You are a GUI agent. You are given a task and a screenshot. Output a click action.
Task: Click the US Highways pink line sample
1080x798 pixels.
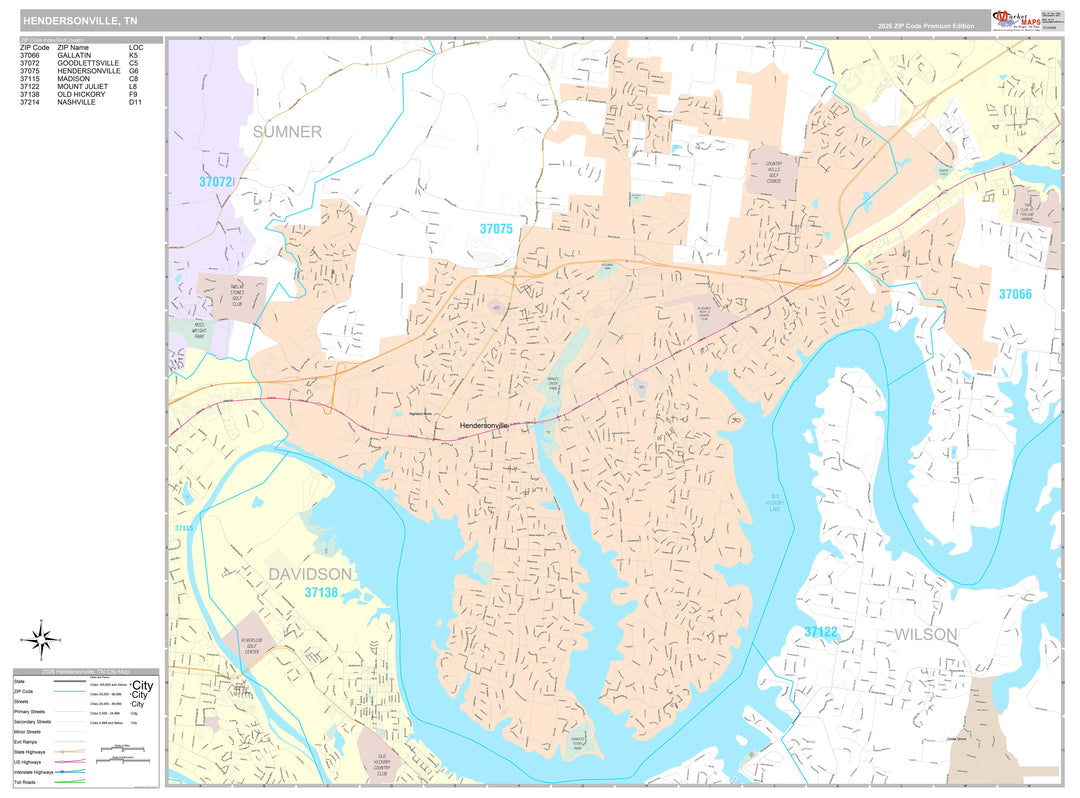click(x=70, y=762)
